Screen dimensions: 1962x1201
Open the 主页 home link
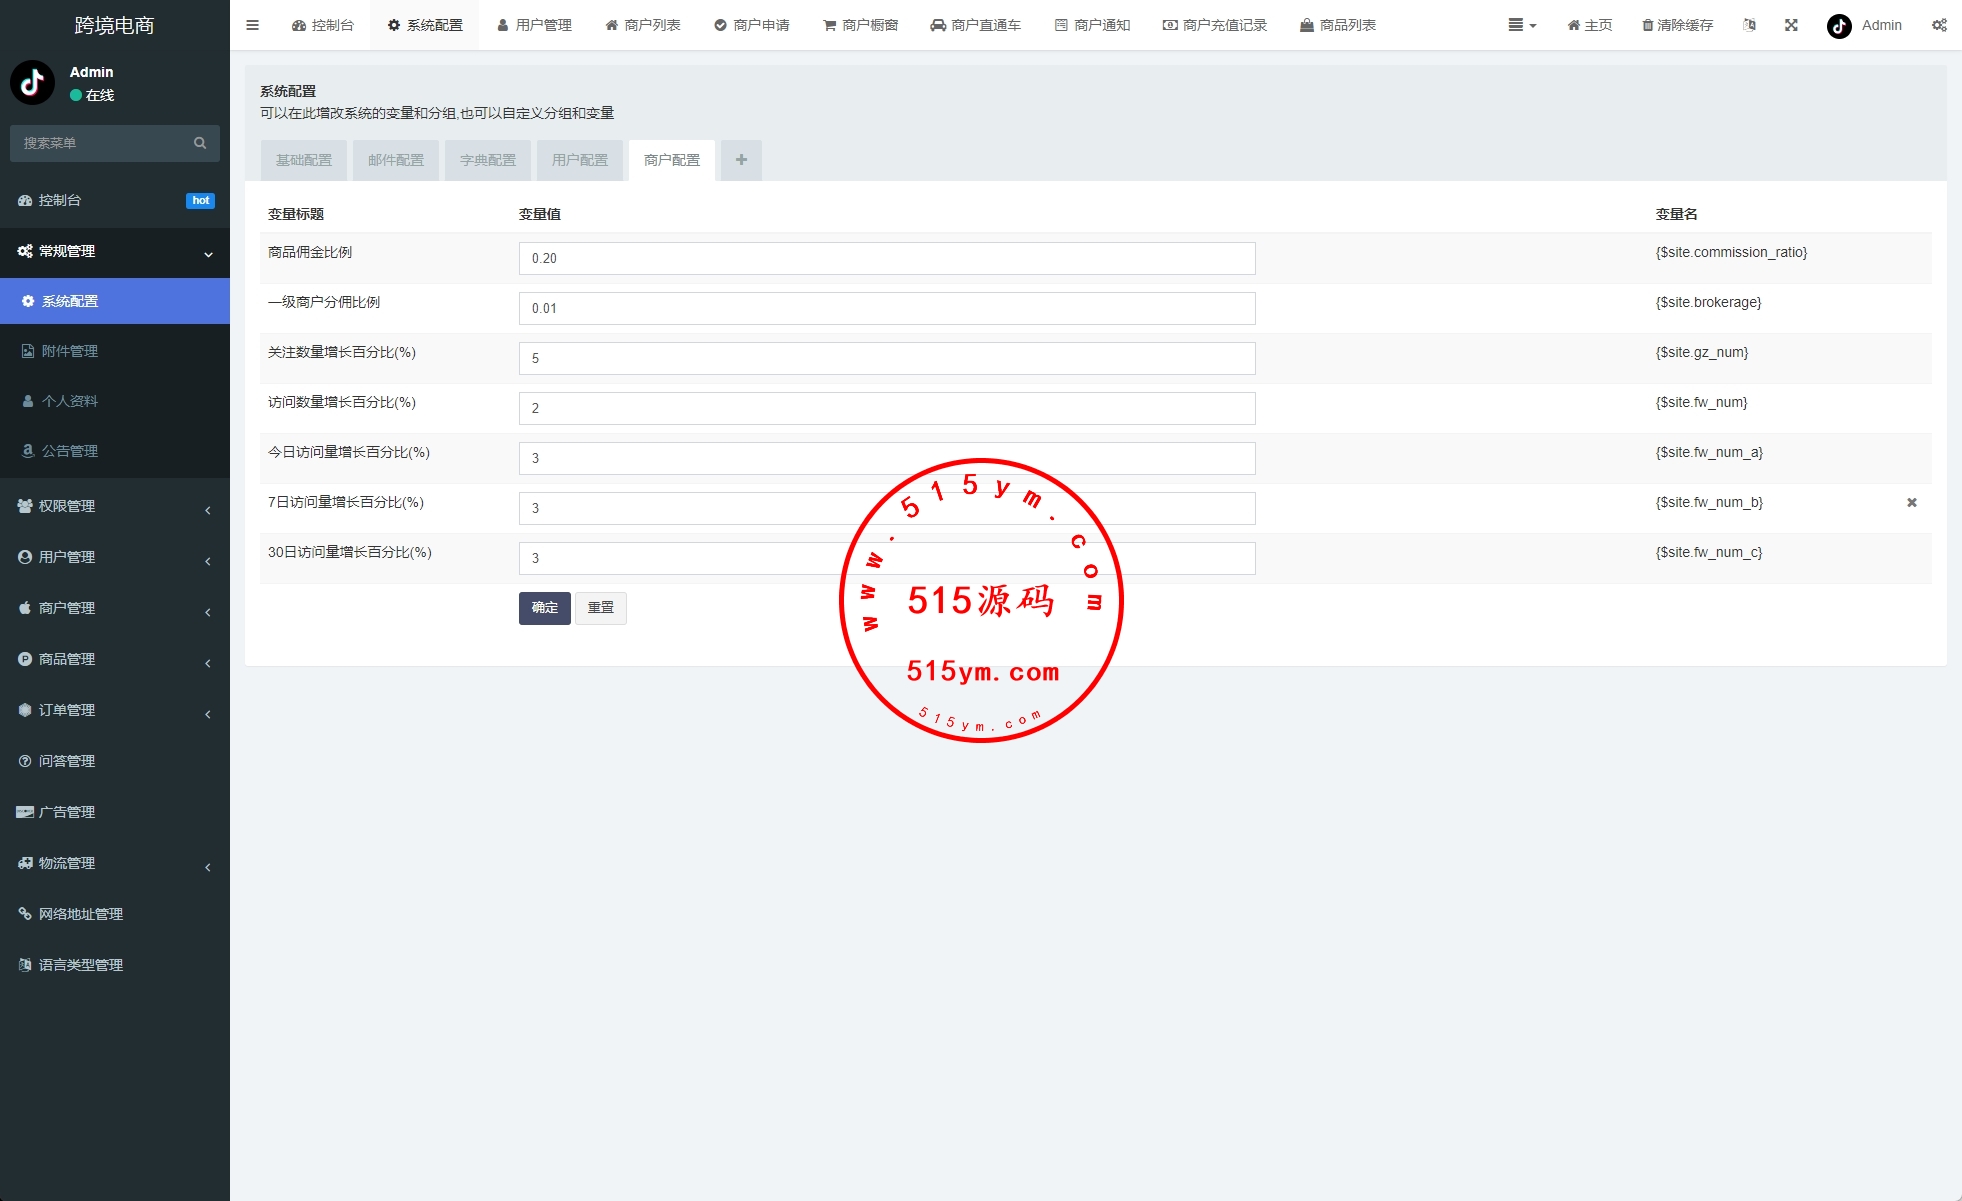tap(1589, 25)
